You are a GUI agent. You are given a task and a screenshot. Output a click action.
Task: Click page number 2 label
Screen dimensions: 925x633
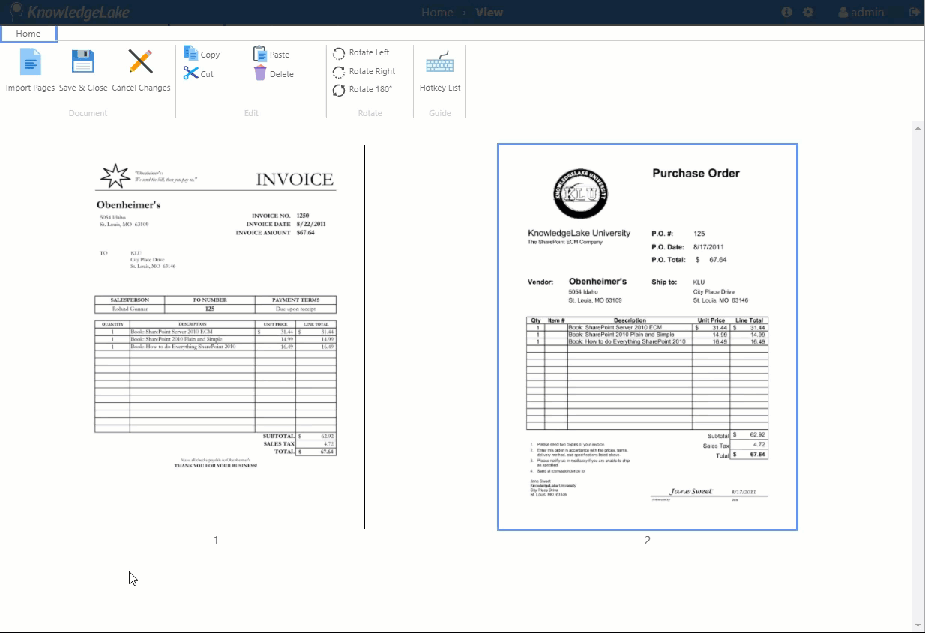pos(647,540)
